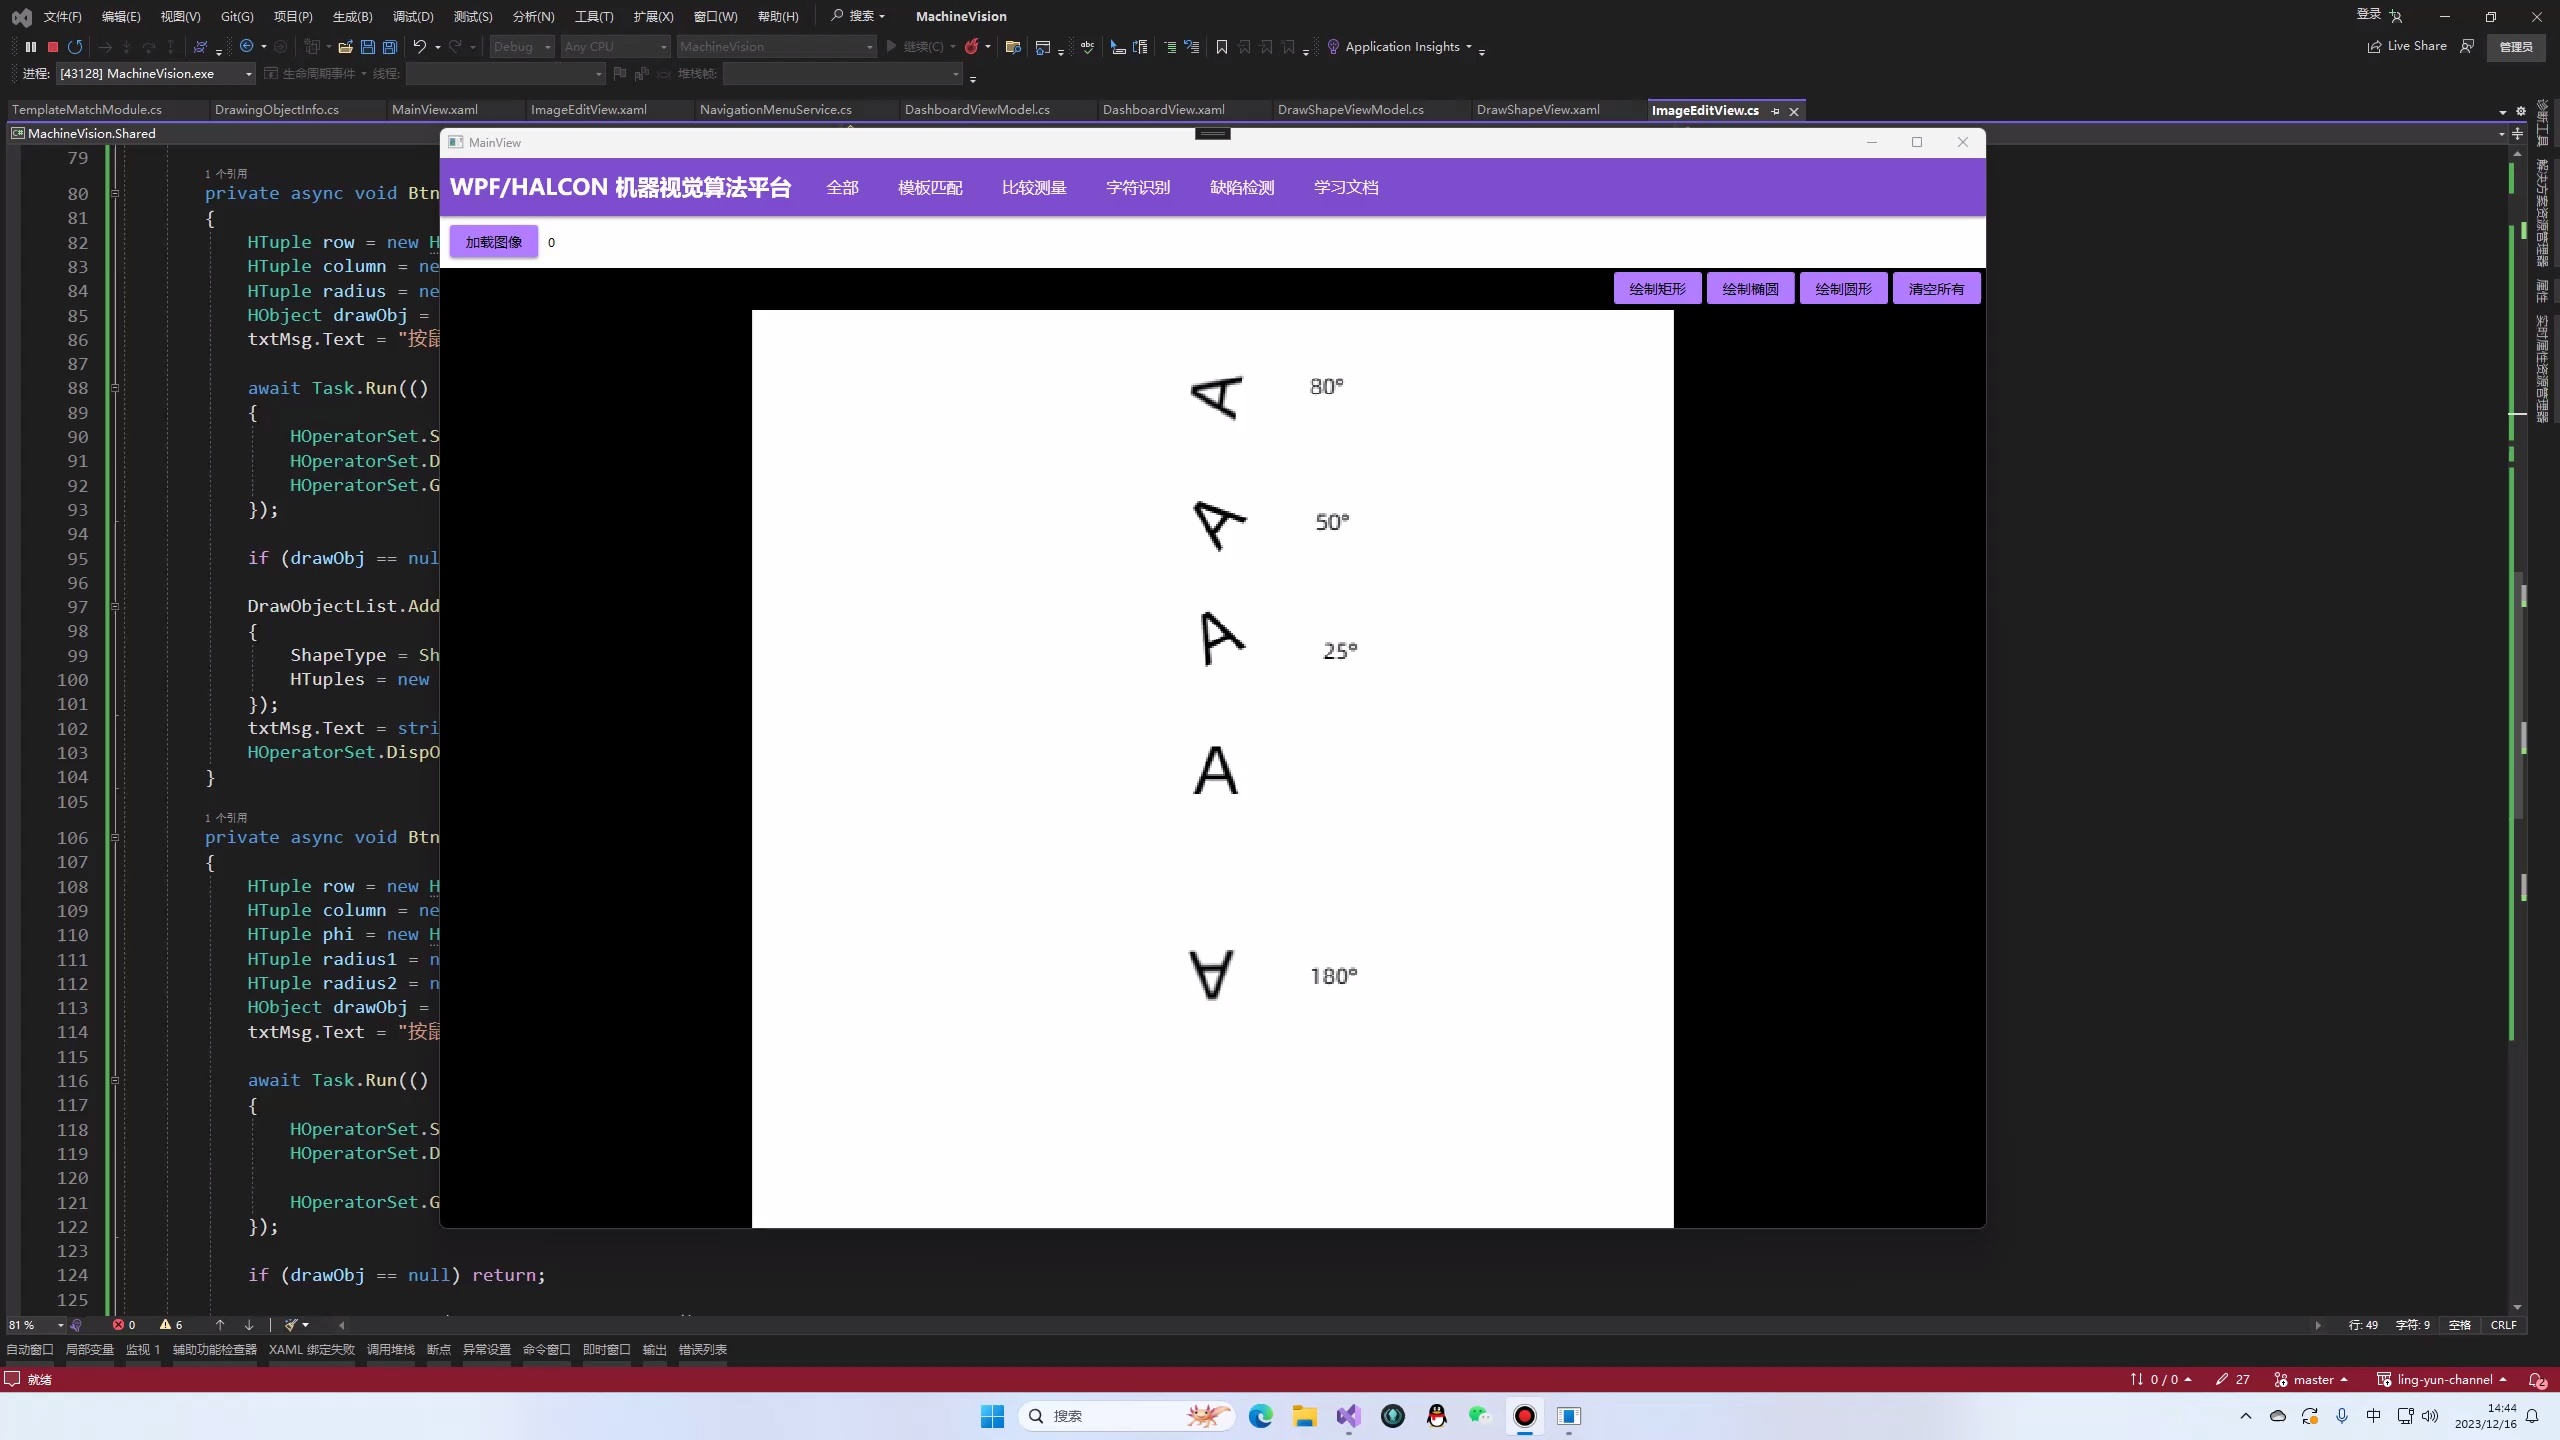Click the Save all files icon
The image size is (2560, 1440).
click(x=390, y=47)
